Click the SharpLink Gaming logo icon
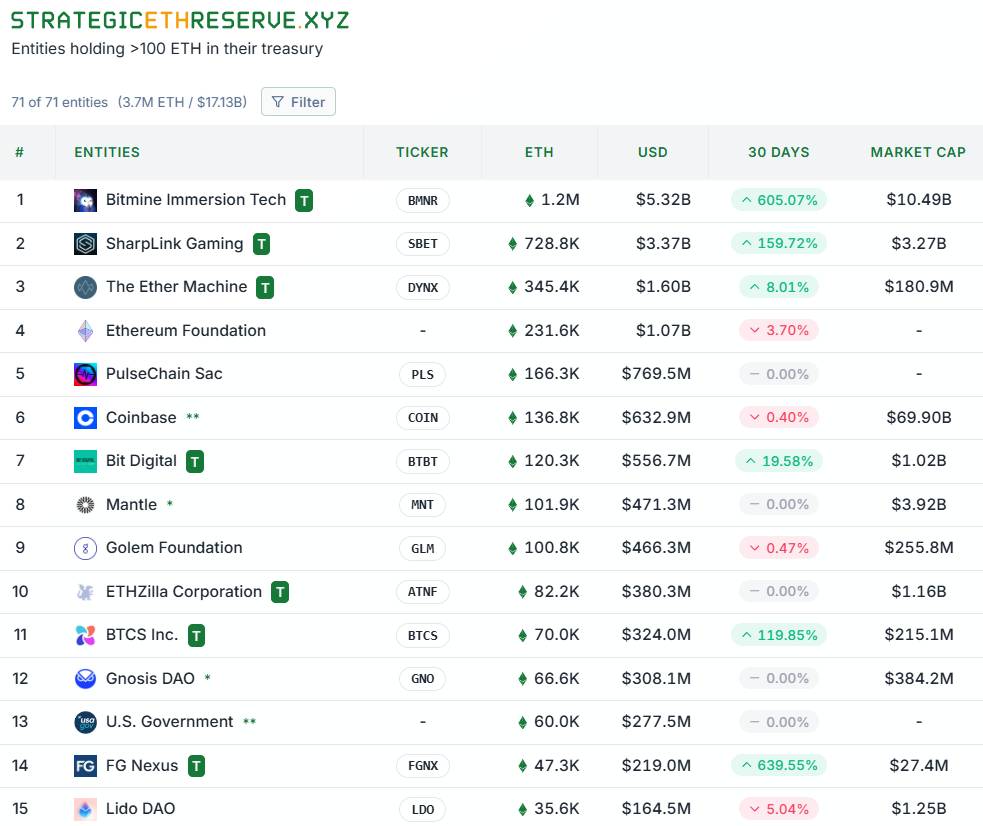 point(85,244)
